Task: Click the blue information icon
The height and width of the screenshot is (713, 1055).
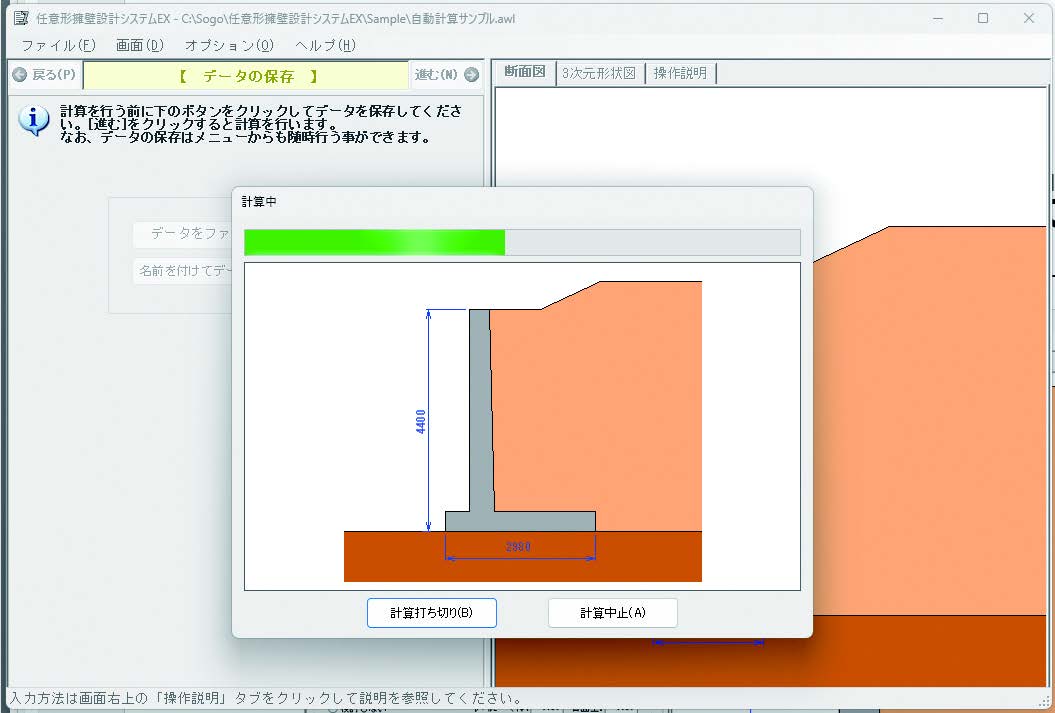Action: click(34, 122)
